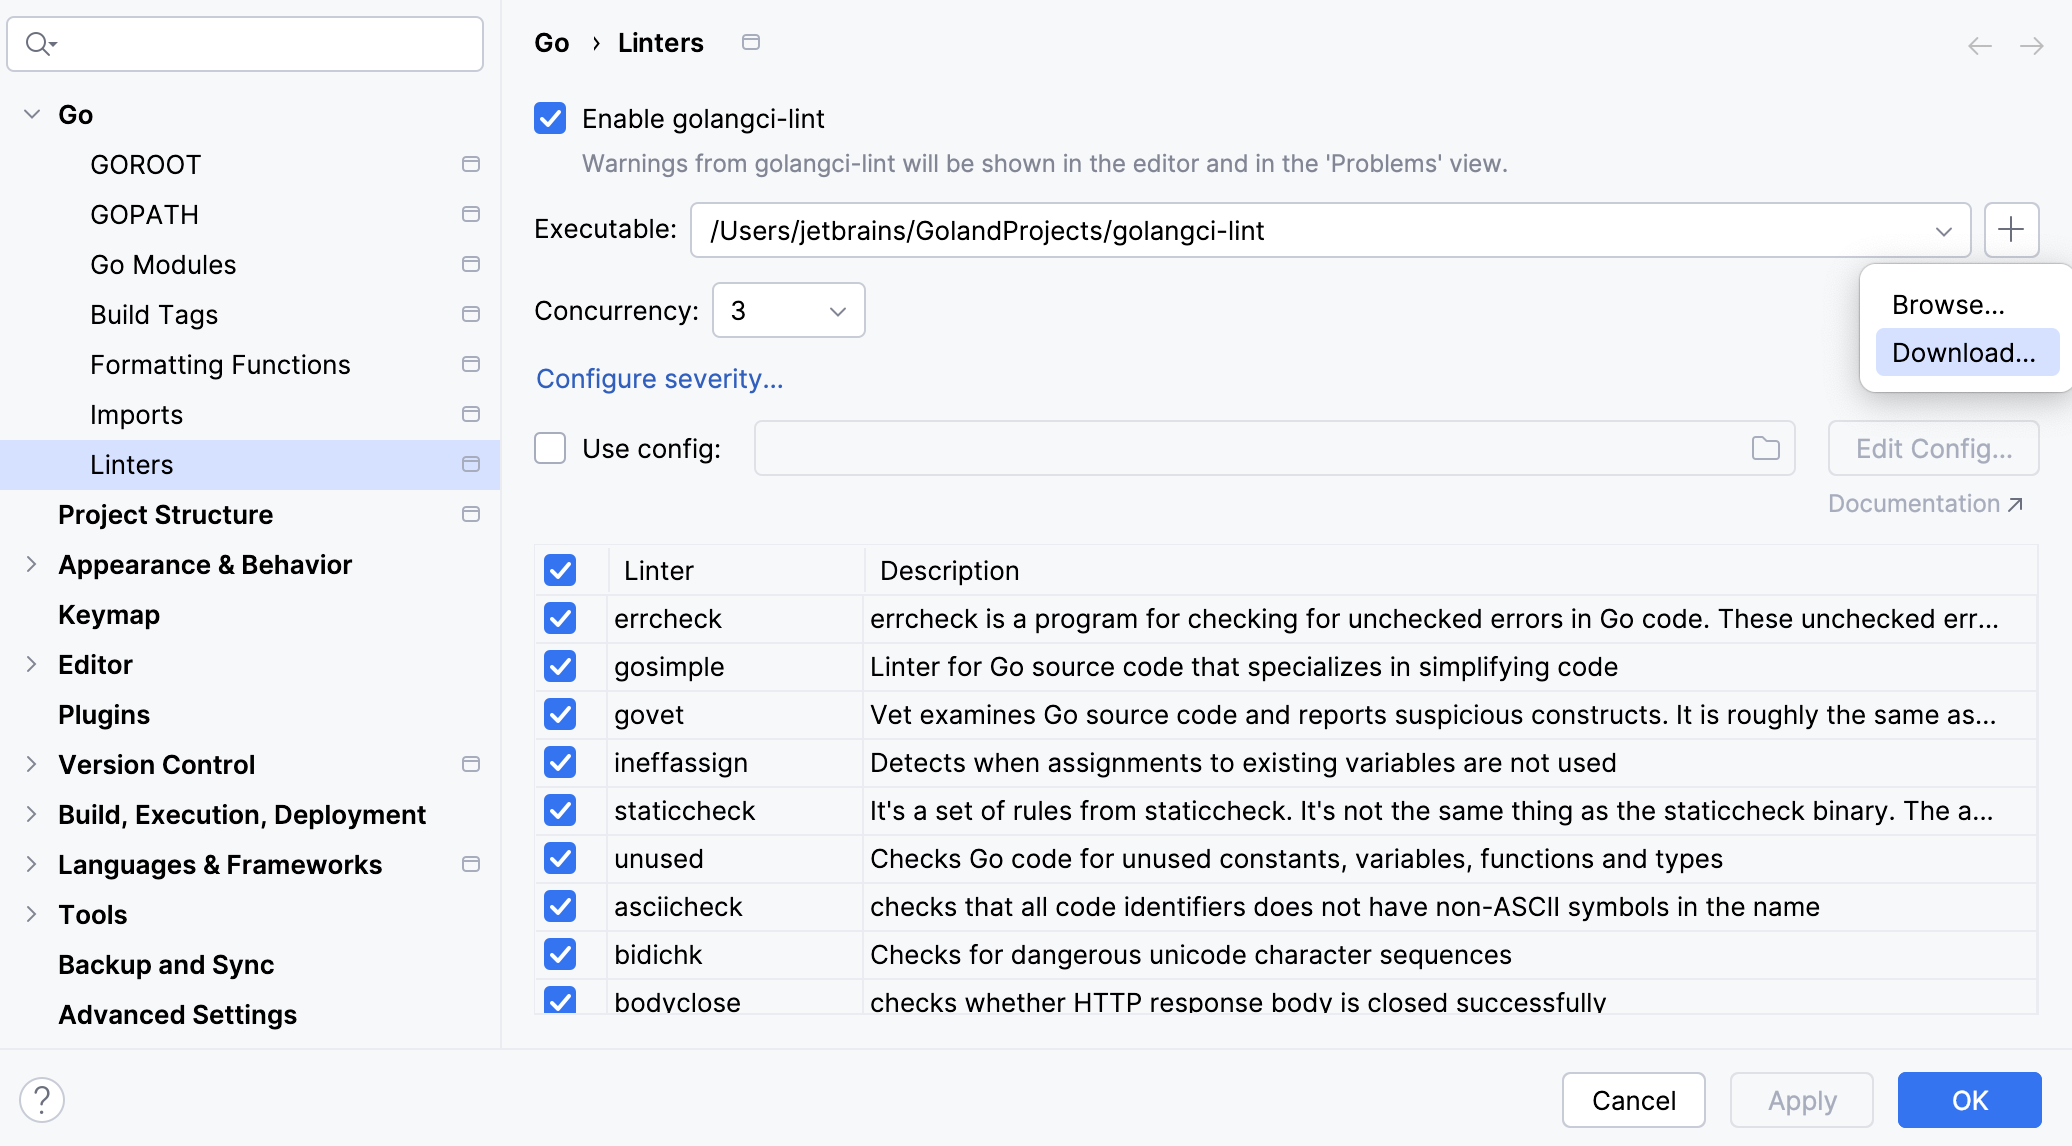Uncheck the govet linter
2072x1146 pixels.
(560, 714)
